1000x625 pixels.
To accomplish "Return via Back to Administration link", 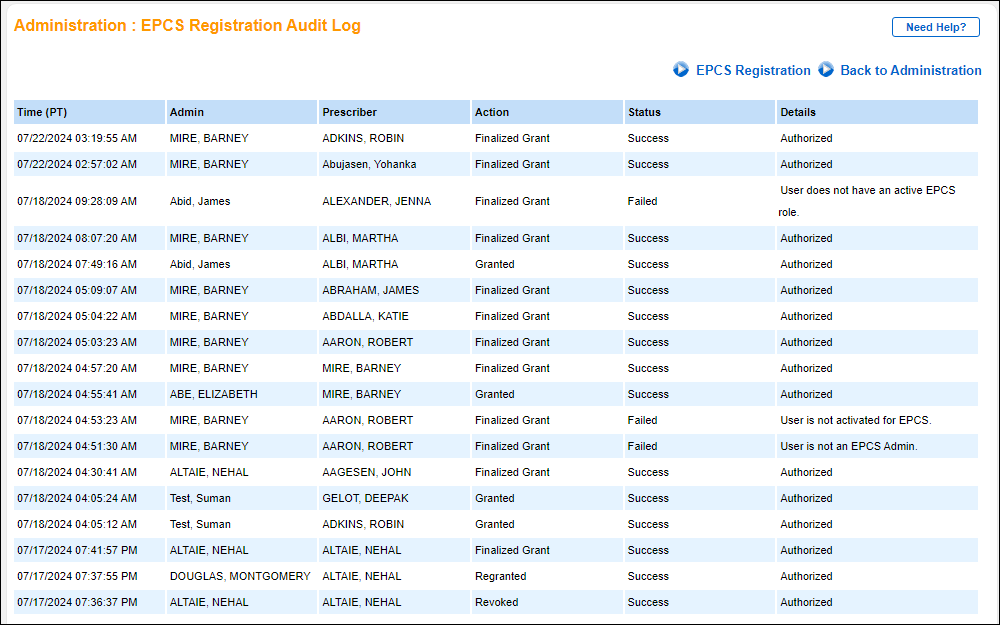I will point(911,70).
